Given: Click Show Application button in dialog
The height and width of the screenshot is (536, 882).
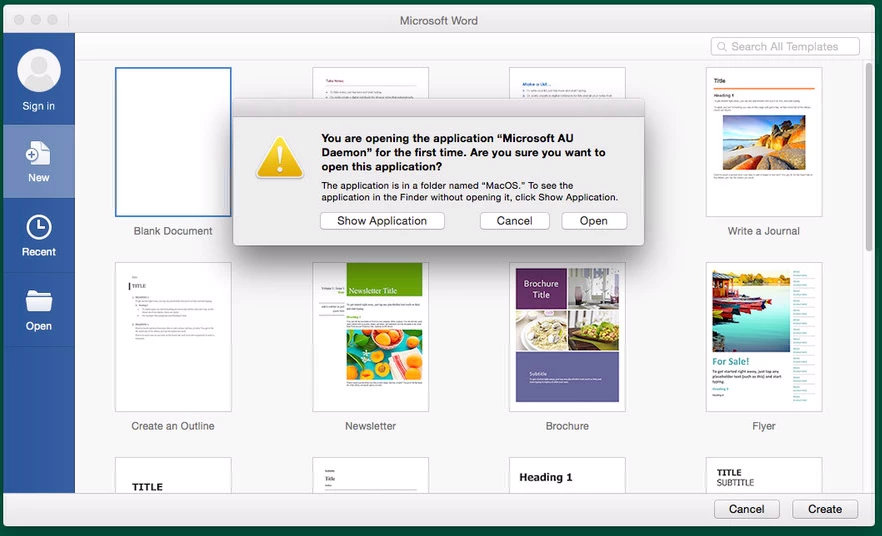Looking at the screenshot, I should 382,221.
